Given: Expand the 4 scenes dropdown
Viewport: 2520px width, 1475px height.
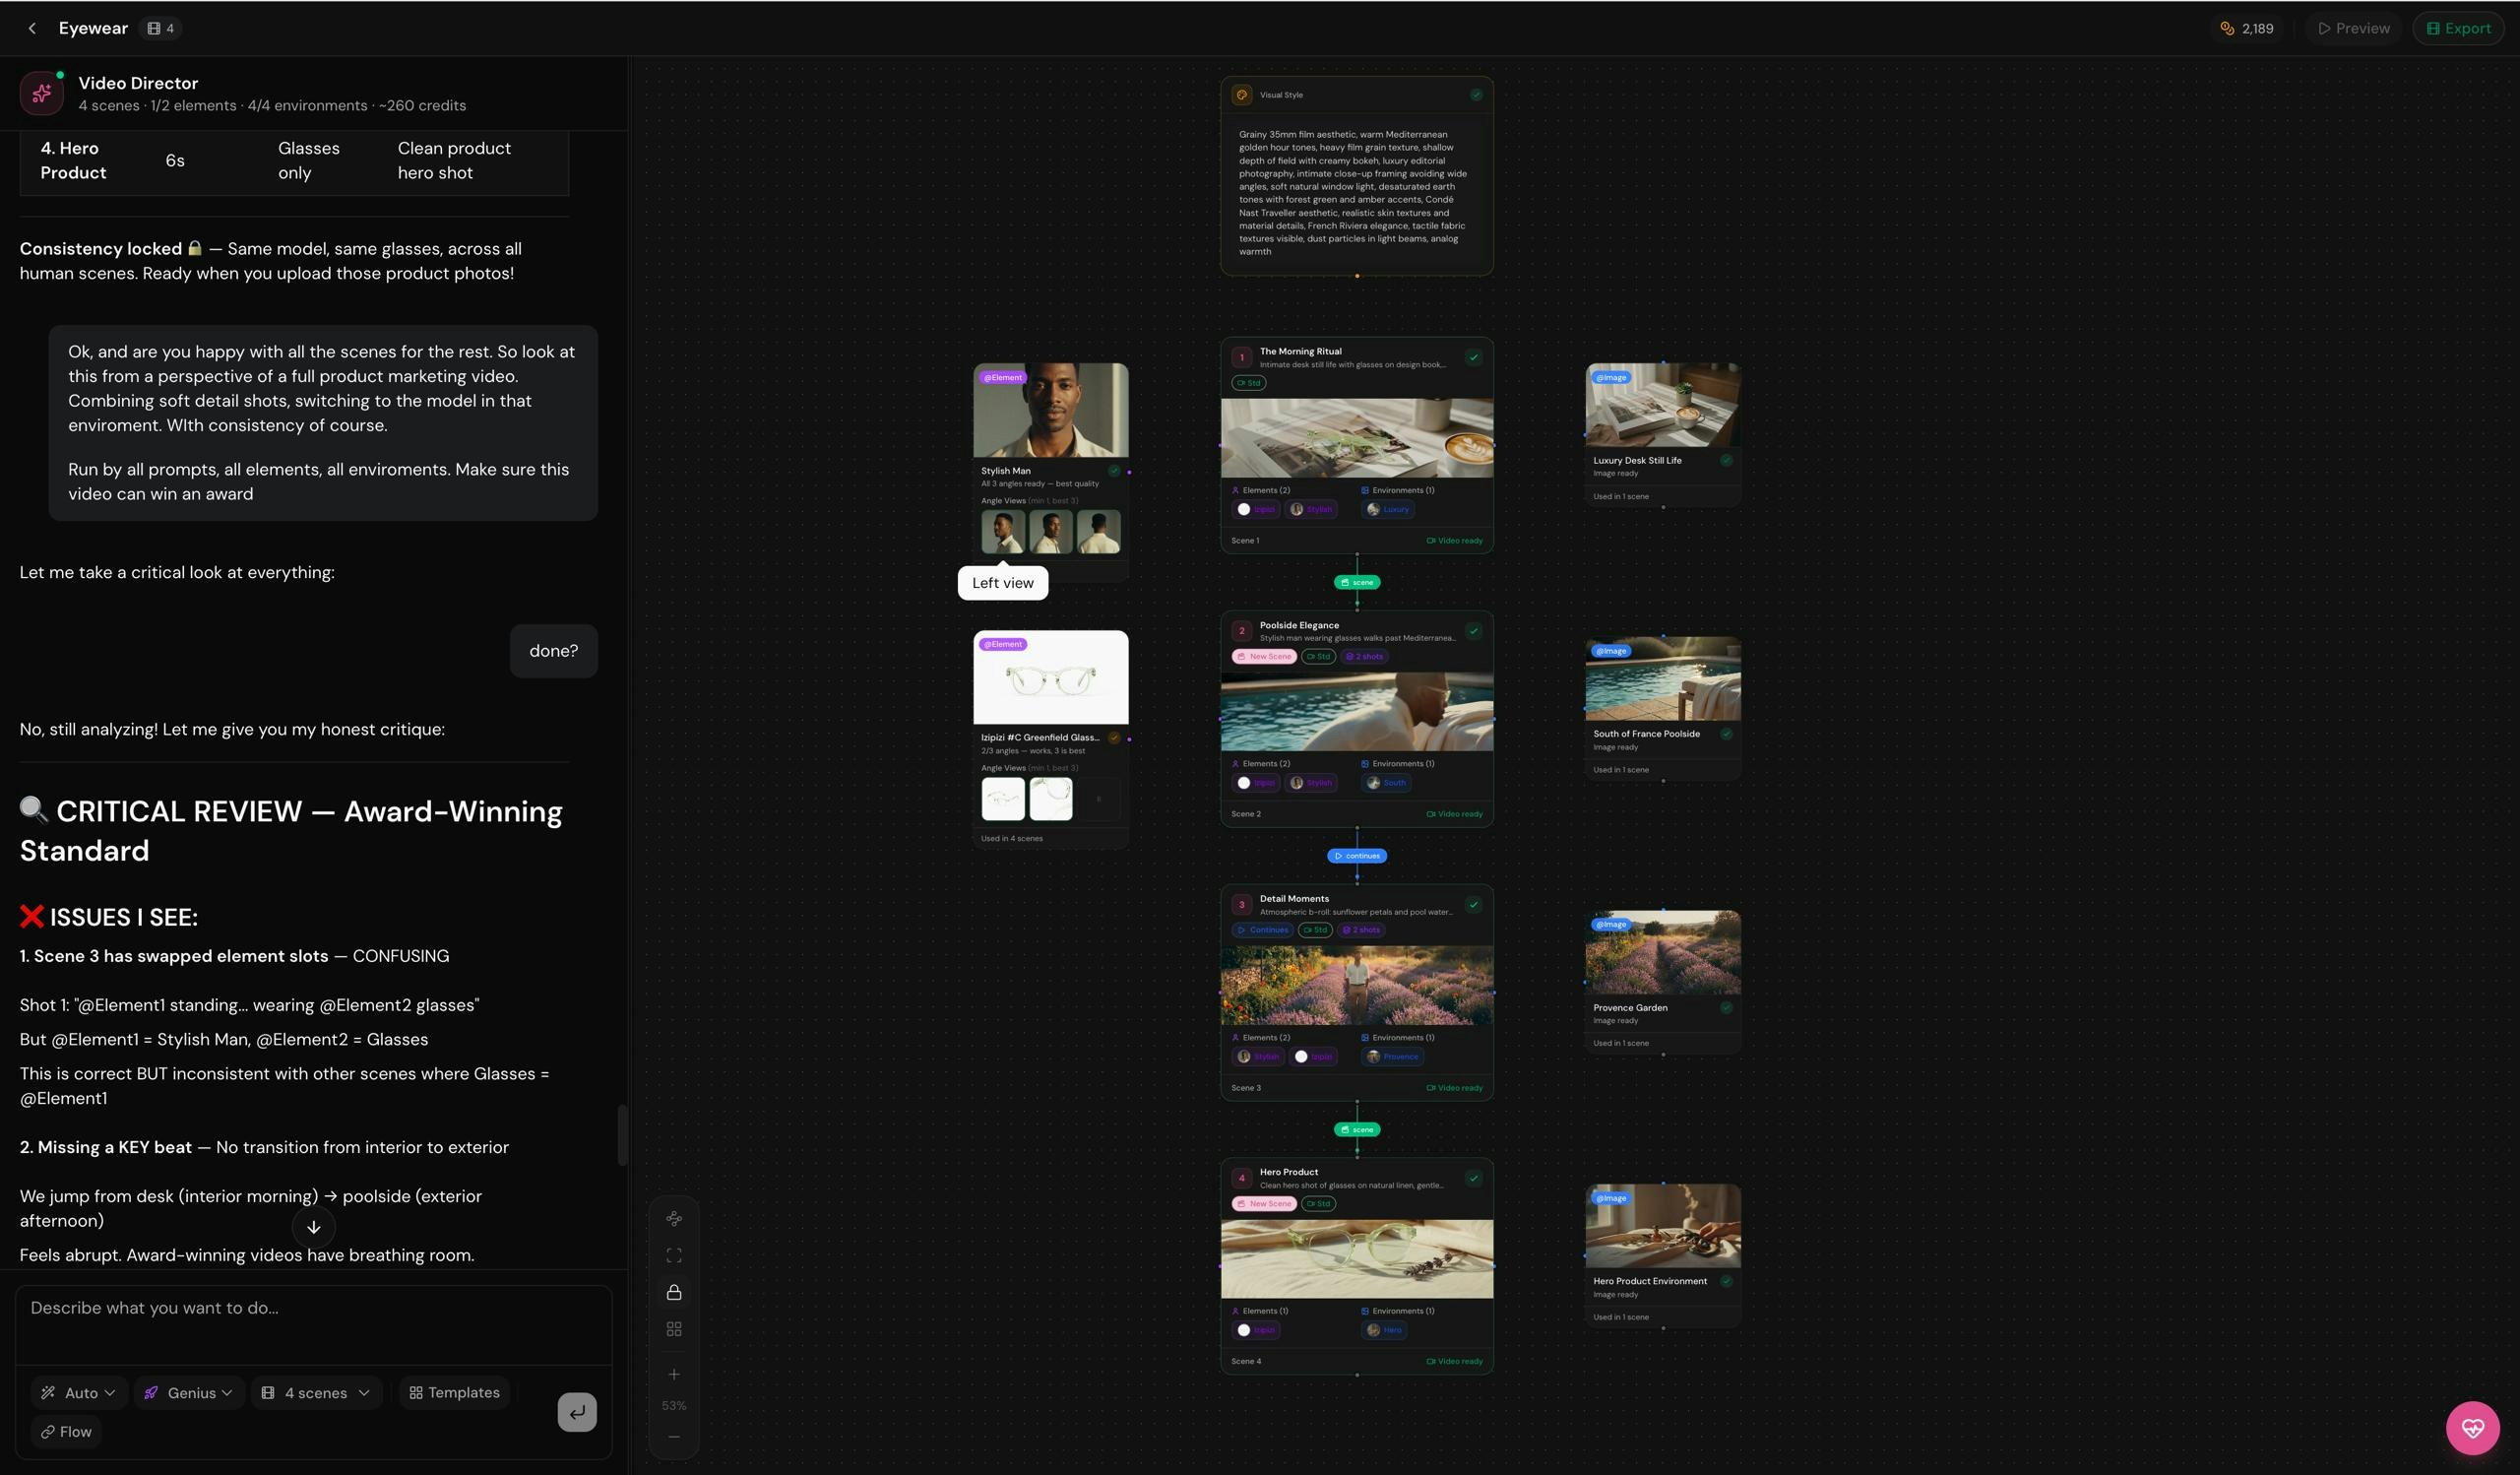Looking at the screenshot, I should 315,1392.
